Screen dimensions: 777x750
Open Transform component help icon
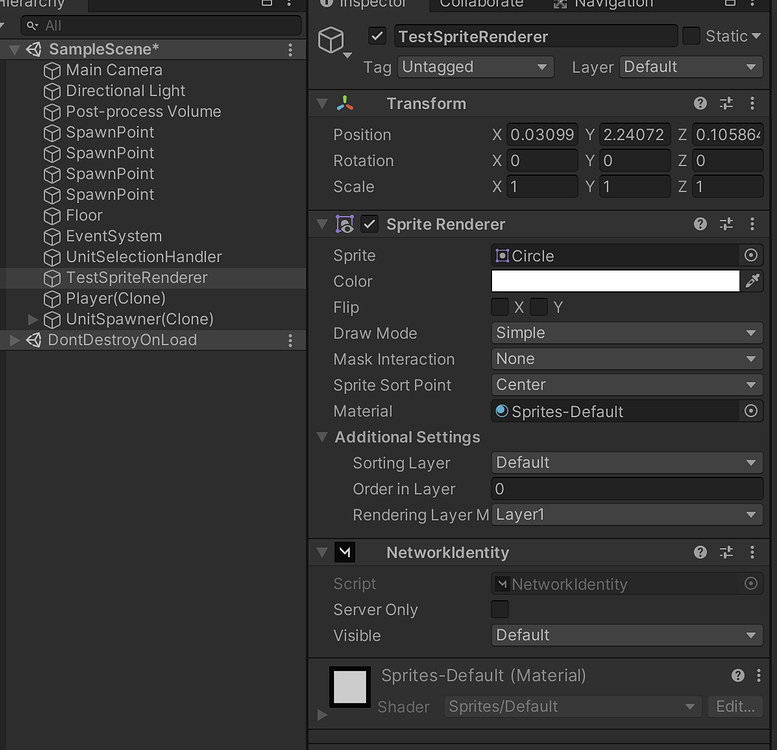click(x=701, y=104)
